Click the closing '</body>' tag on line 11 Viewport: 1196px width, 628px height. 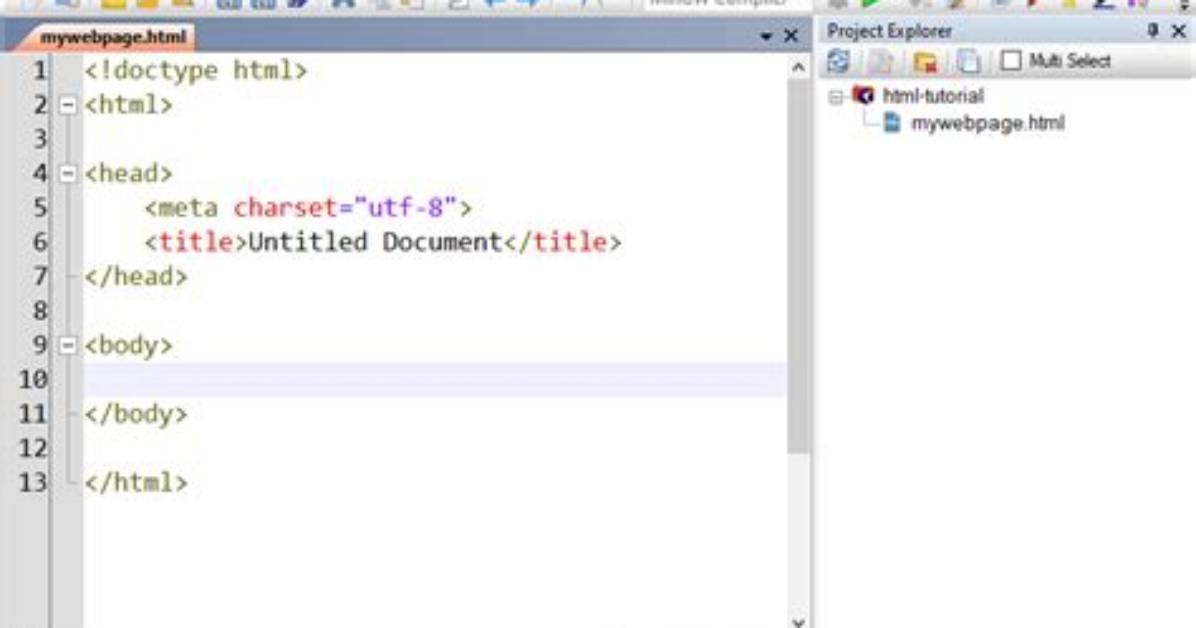136,414
